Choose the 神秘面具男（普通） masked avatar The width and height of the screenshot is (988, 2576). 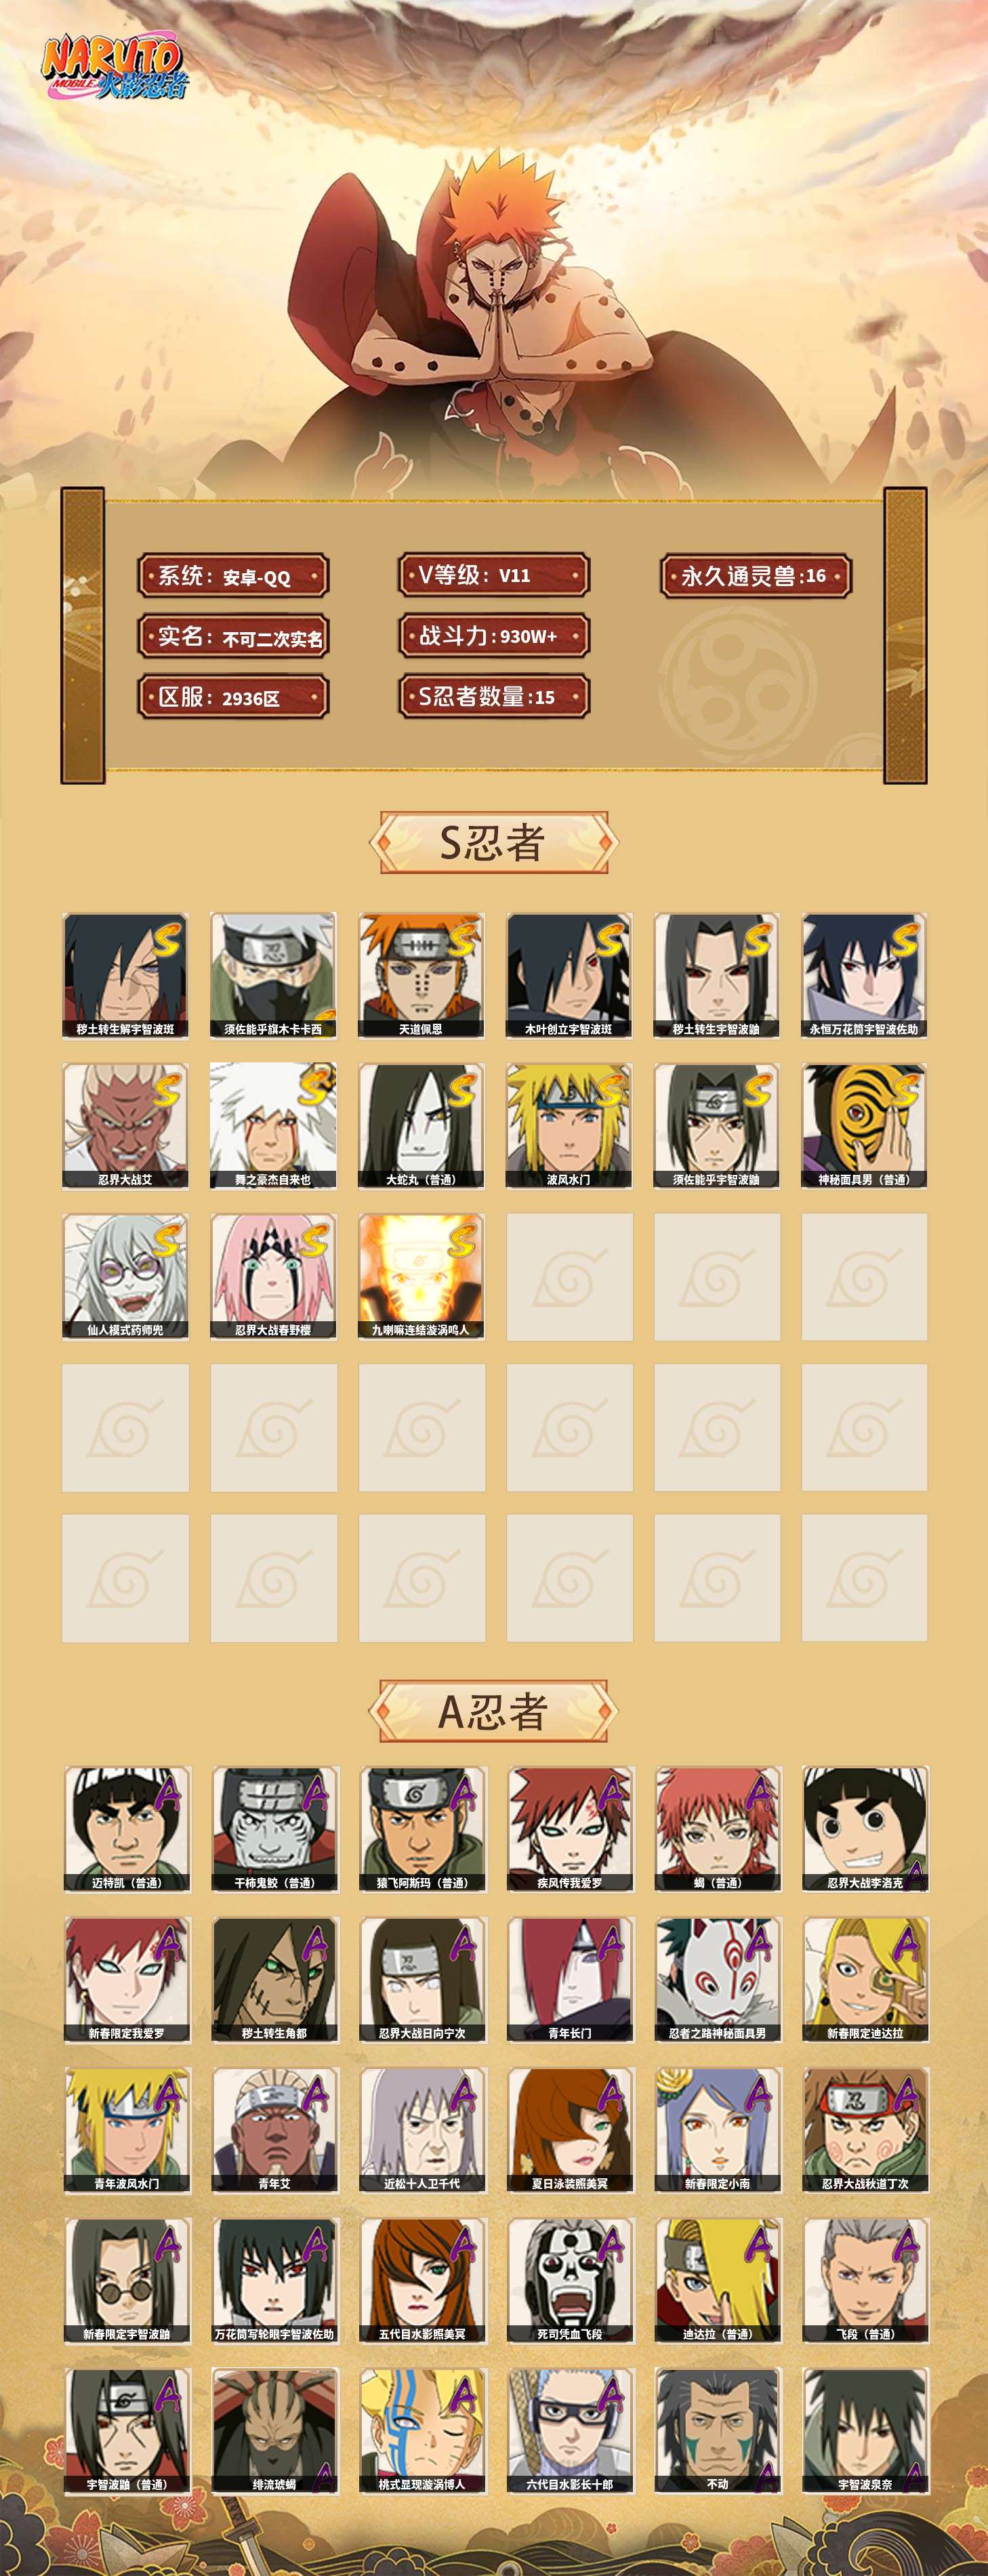click(864, 1126)
